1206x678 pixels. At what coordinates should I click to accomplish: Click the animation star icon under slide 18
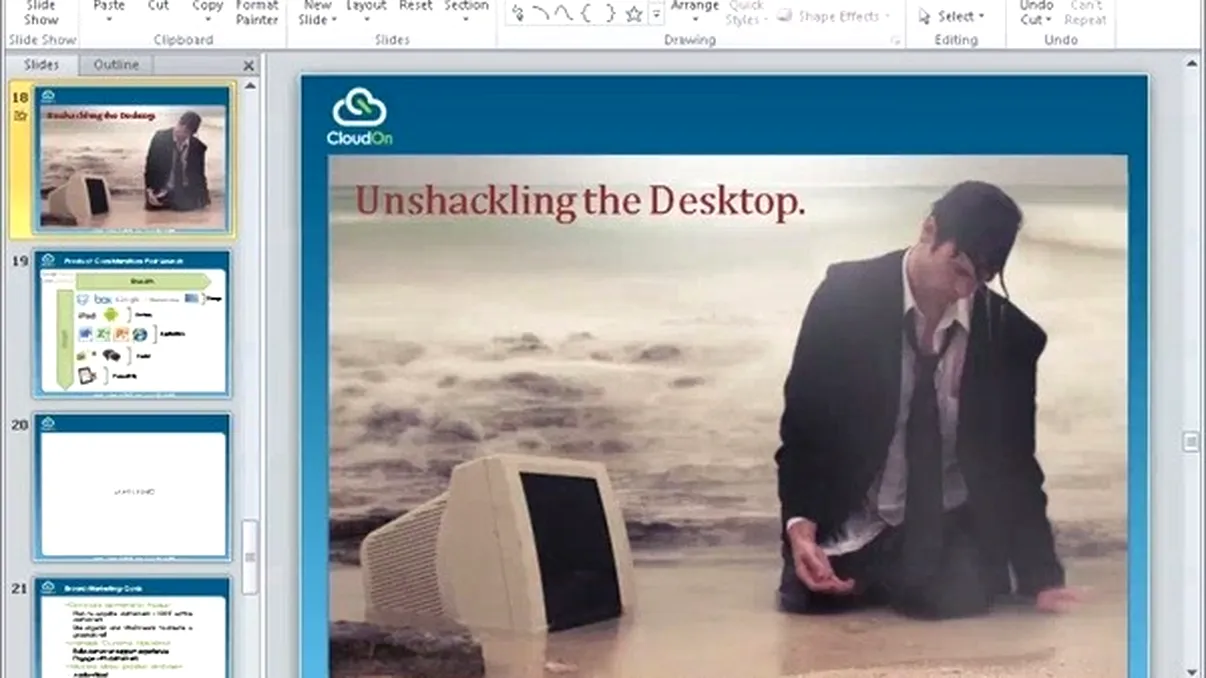tap(20, 116)
